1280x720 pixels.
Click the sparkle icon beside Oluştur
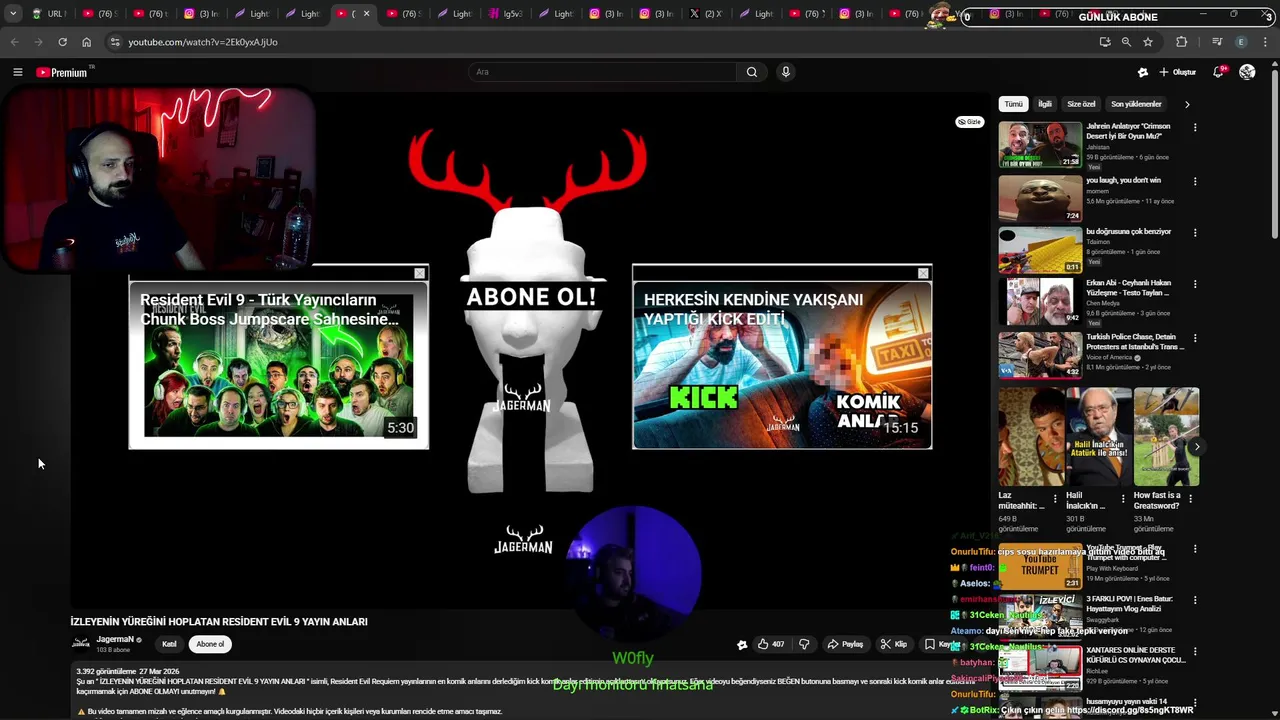1143,72
